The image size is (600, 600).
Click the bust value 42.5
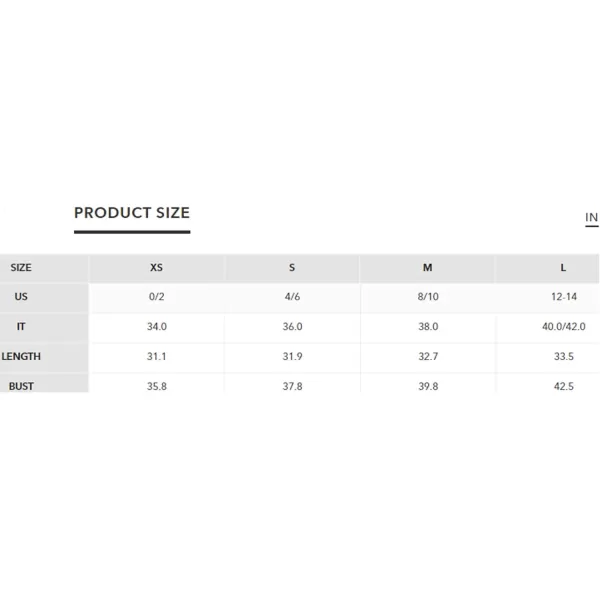click(x=564, y=386)
